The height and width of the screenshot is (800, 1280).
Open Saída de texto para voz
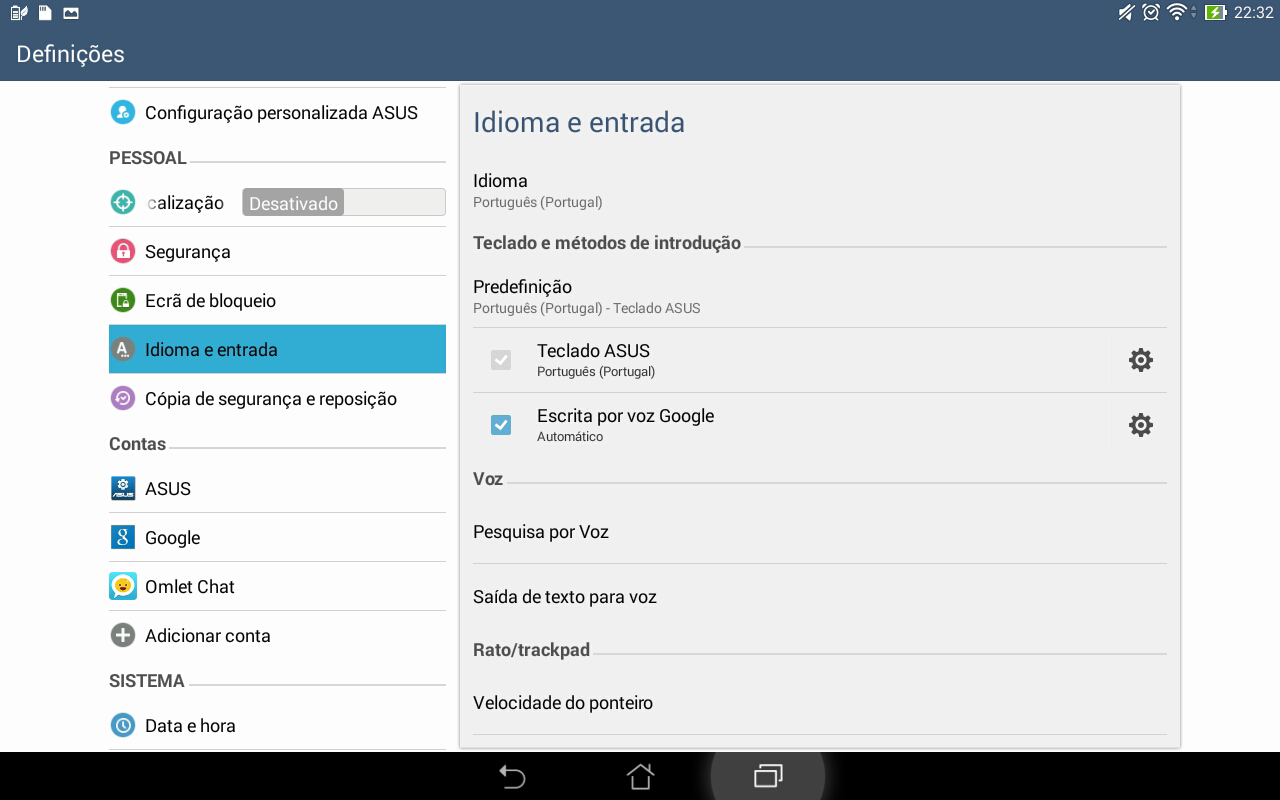click(x=819, y=597)
